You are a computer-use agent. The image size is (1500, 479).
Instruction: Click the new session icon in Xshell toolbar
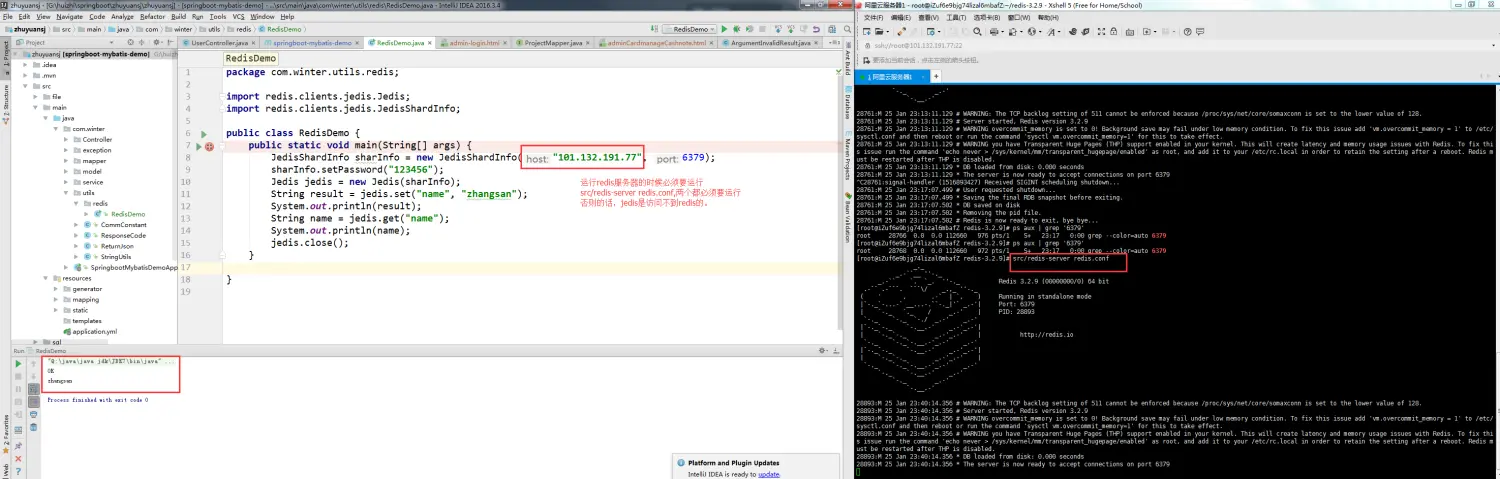(x=865, y=31)
